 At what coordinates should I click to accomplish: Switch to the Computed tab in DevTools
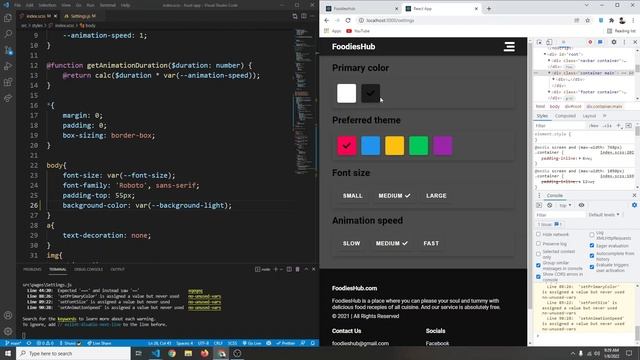click(565, 116)
